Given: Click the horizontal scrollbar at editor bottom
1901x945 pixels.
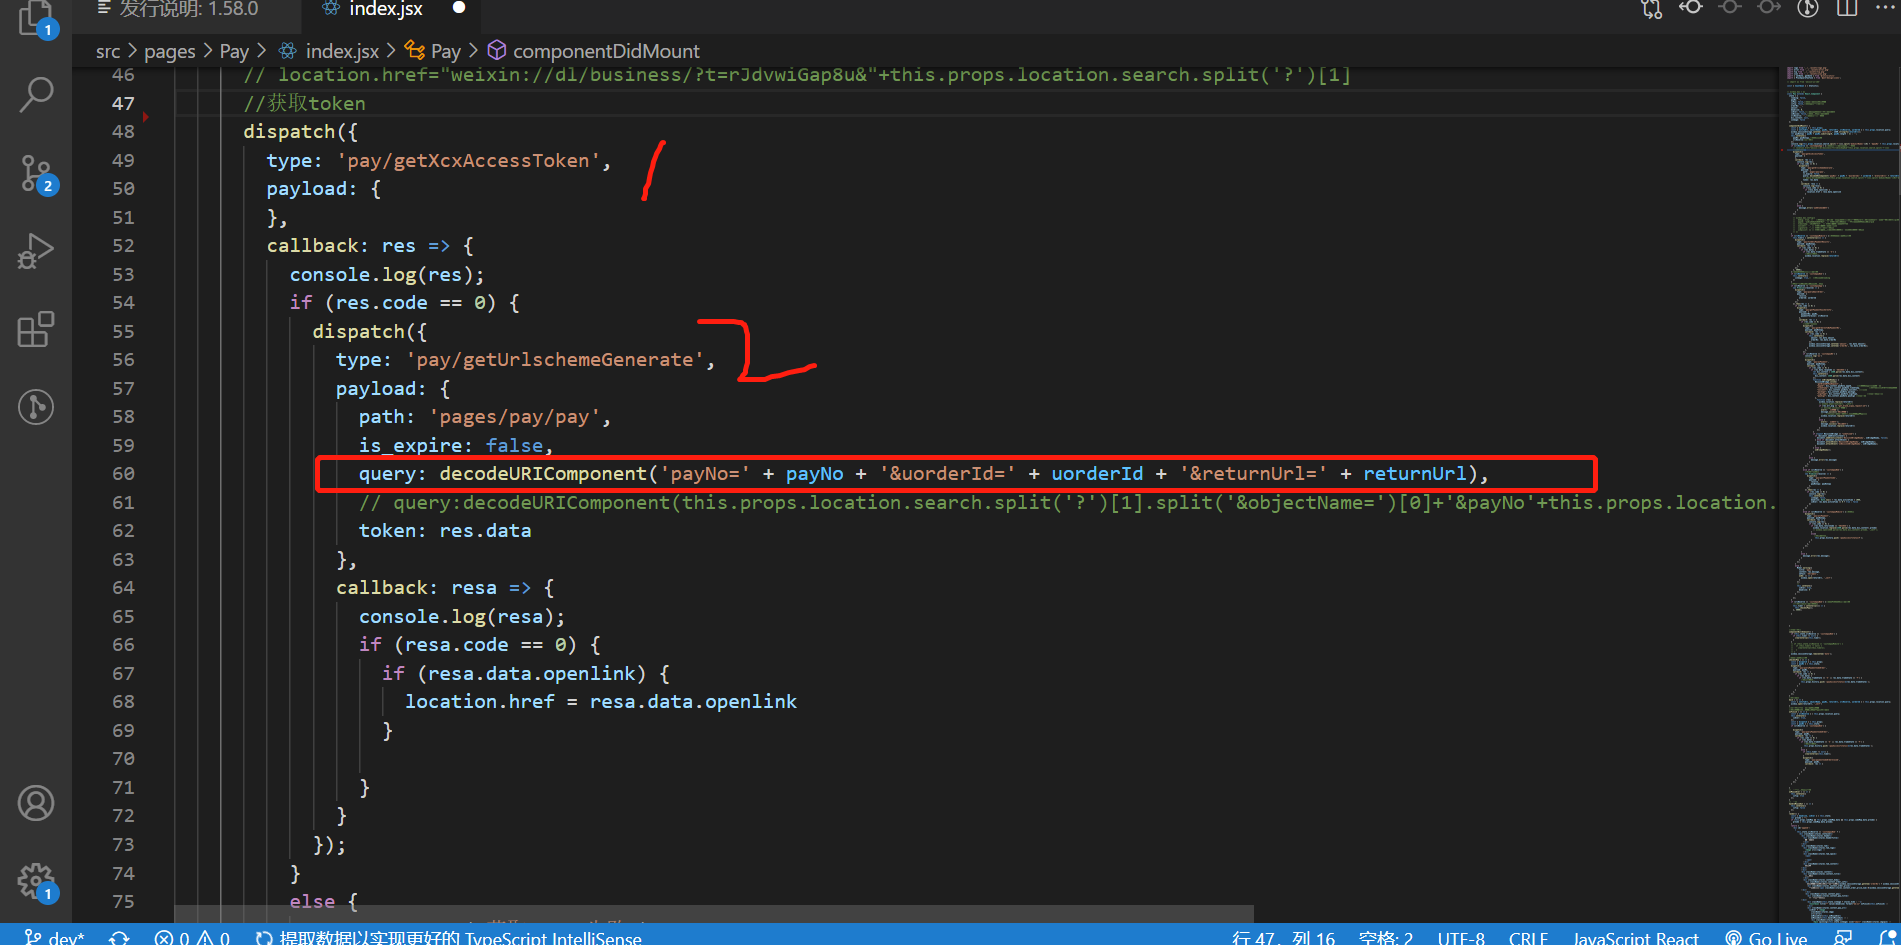Looking at the screenshot, I should coord(714,914).
